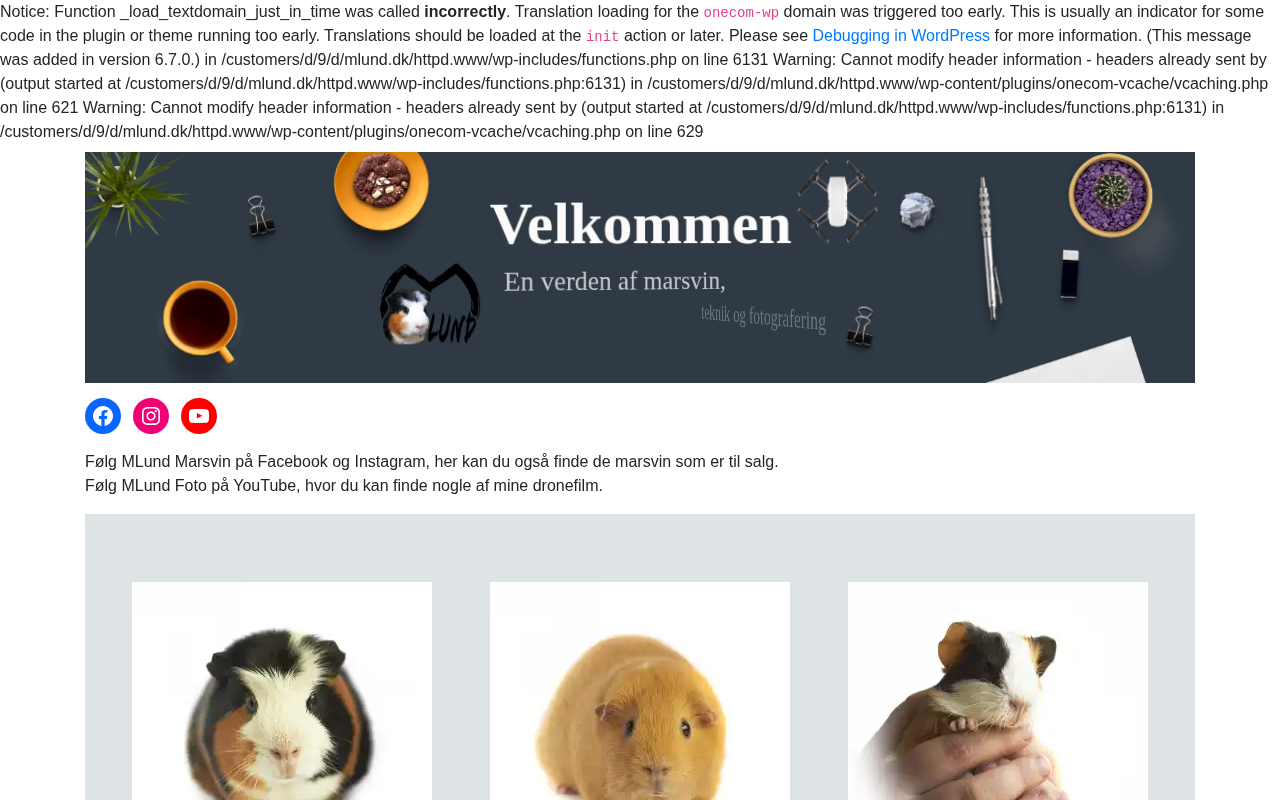The image size is (1280, 800).
Task: Open the golden guinea pig photo
Action: [640, 691]
